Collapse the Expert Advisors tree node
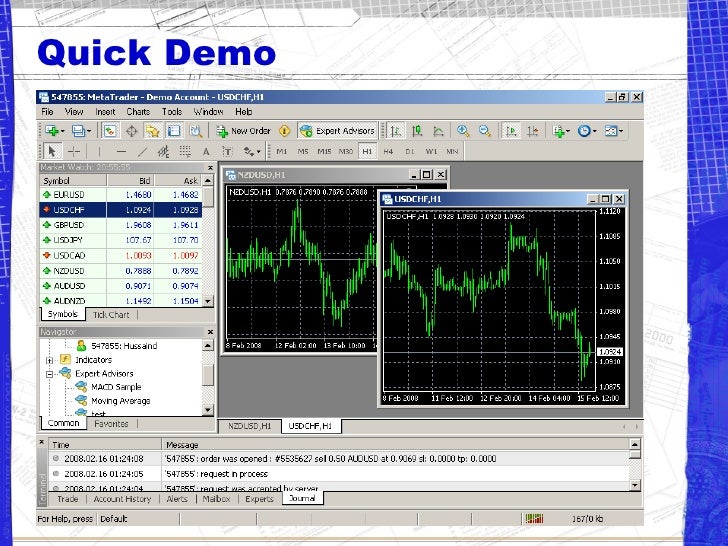Screen dimensions: 728x546 pos(49,374)
